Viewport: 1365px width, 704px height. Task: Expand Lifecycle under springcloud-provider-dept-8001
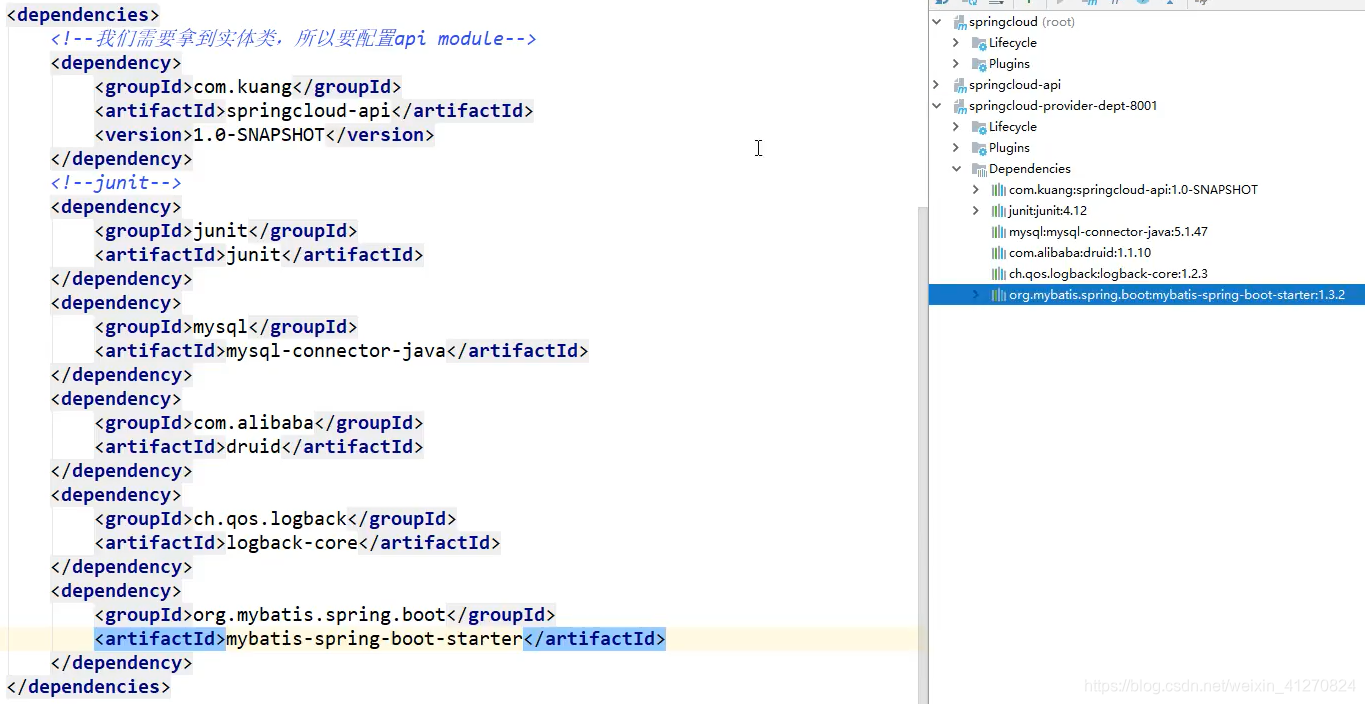pos(956,127)
